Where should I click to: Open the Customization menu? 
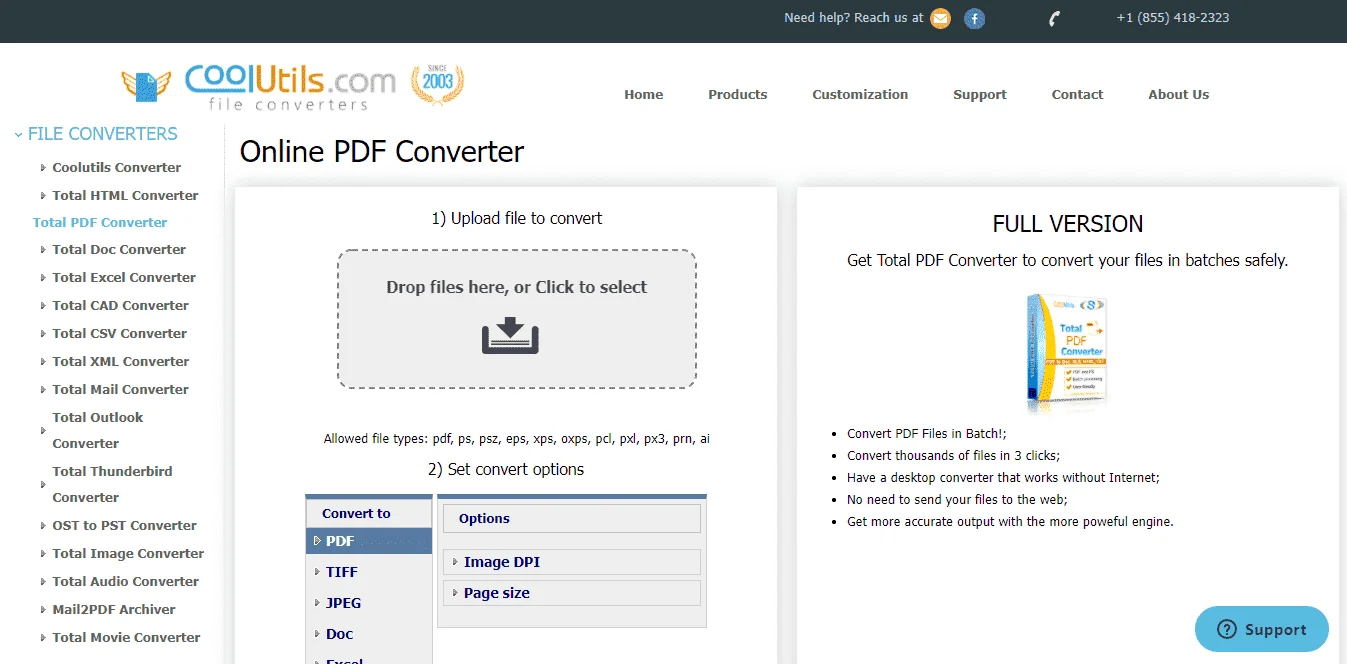[x=860, y=95]
